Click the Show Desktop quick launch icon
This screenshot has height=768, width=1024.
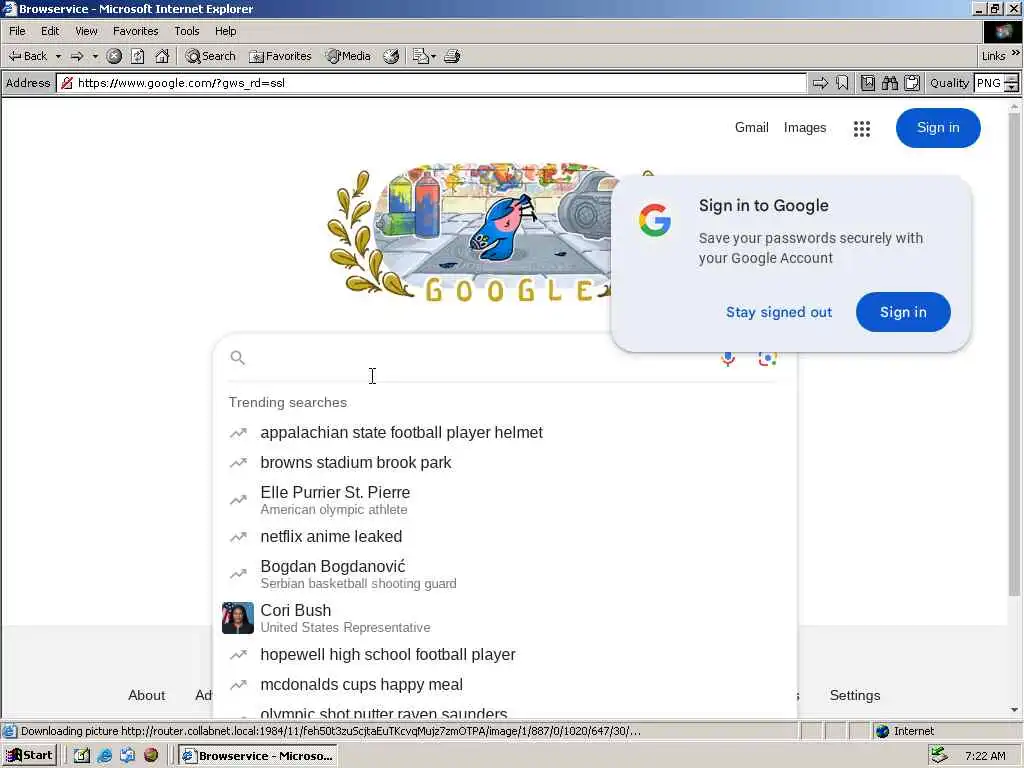(x=81, y=756)
